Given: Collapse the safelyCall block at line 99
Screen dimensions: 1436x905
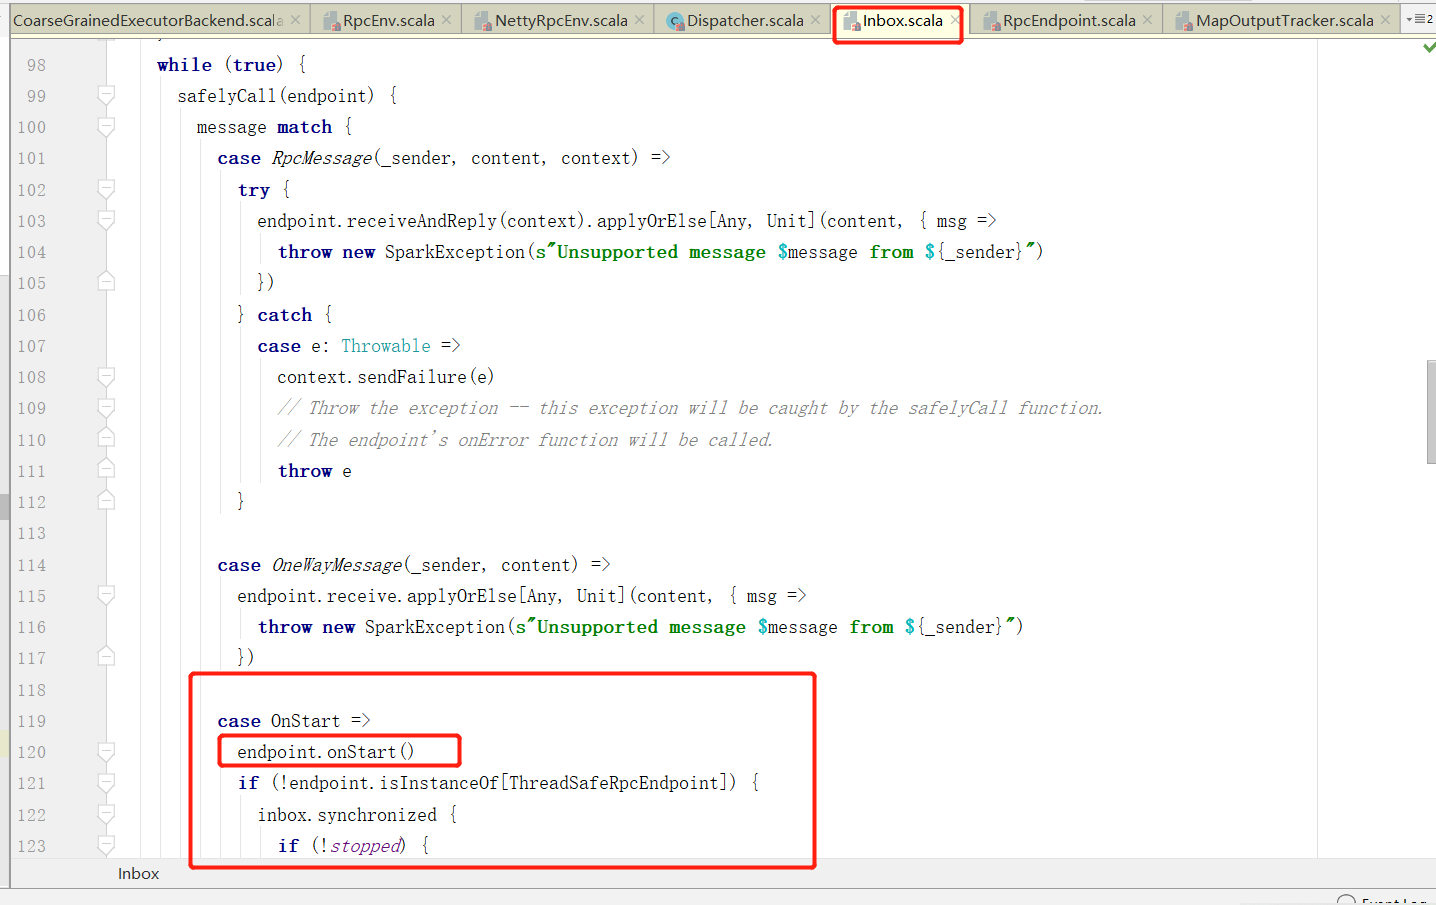Looking at the screenshot, I should [106, 96].
